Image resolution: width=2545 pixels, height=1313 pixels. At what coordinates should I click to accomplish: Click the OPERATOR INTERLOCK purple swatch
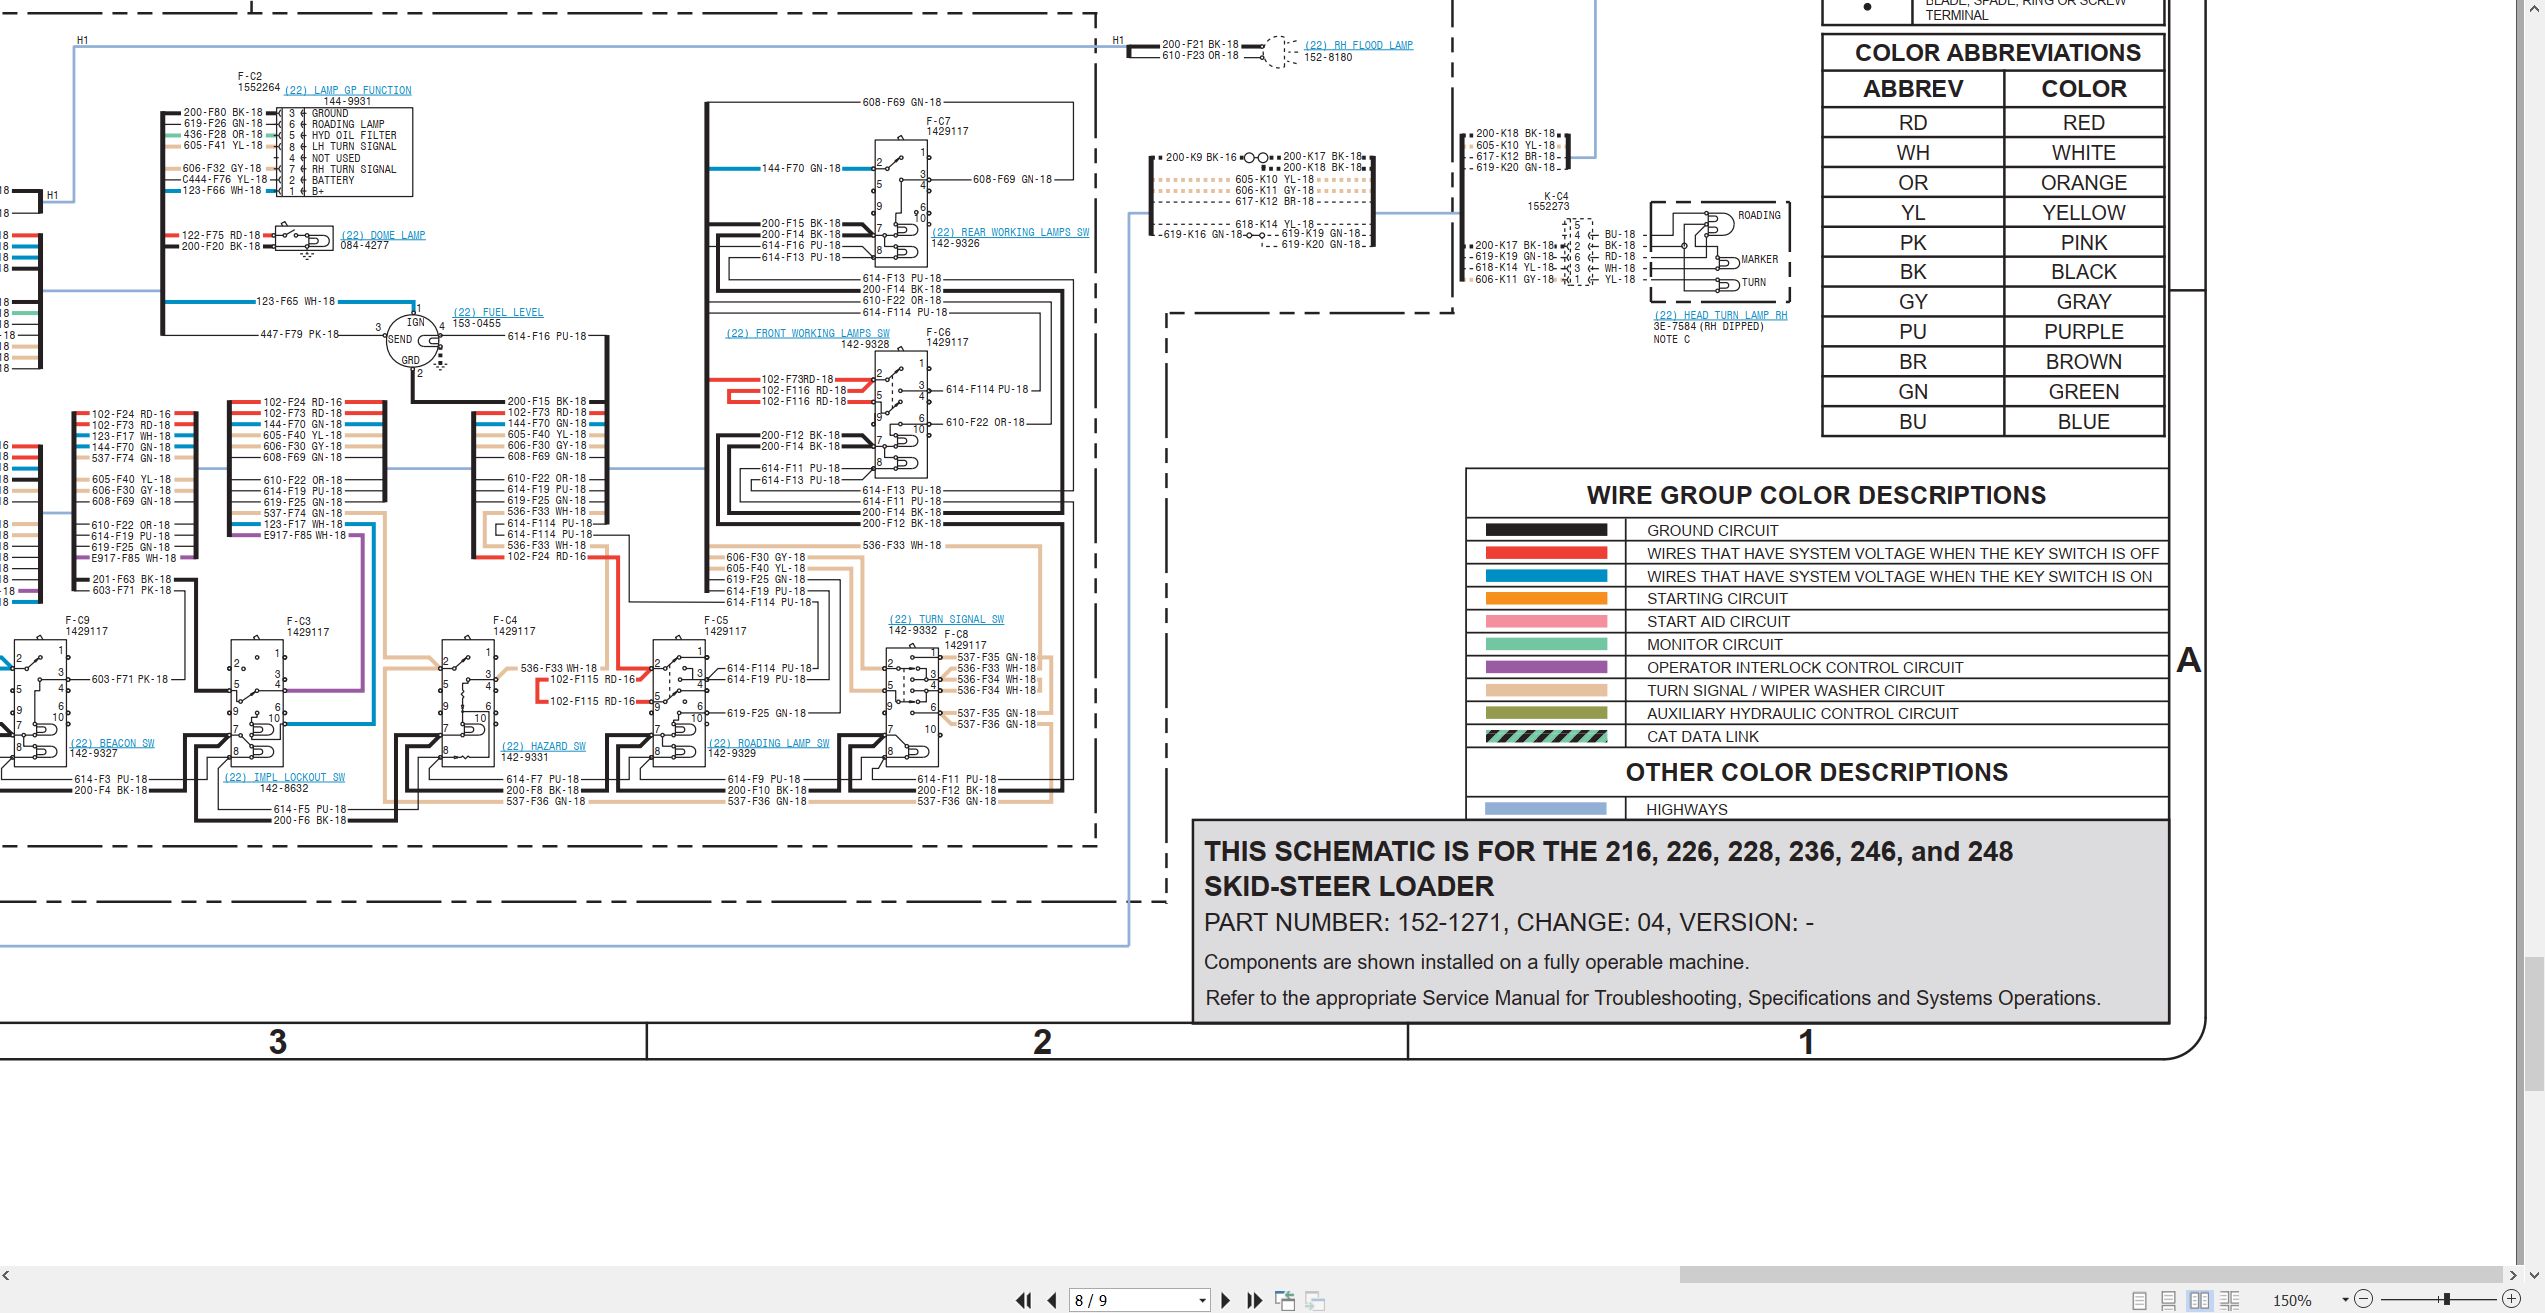1546,667
